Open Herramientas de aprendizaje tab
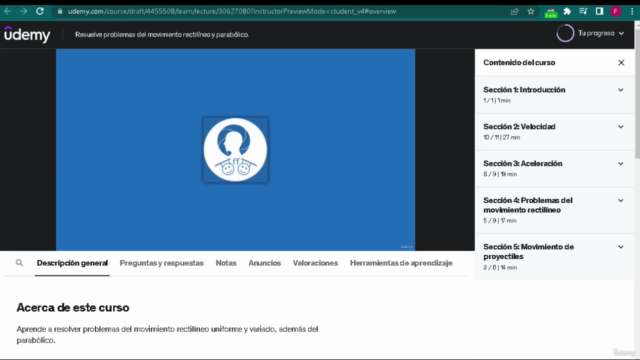640x360 pixels. [x=401, y=263]
